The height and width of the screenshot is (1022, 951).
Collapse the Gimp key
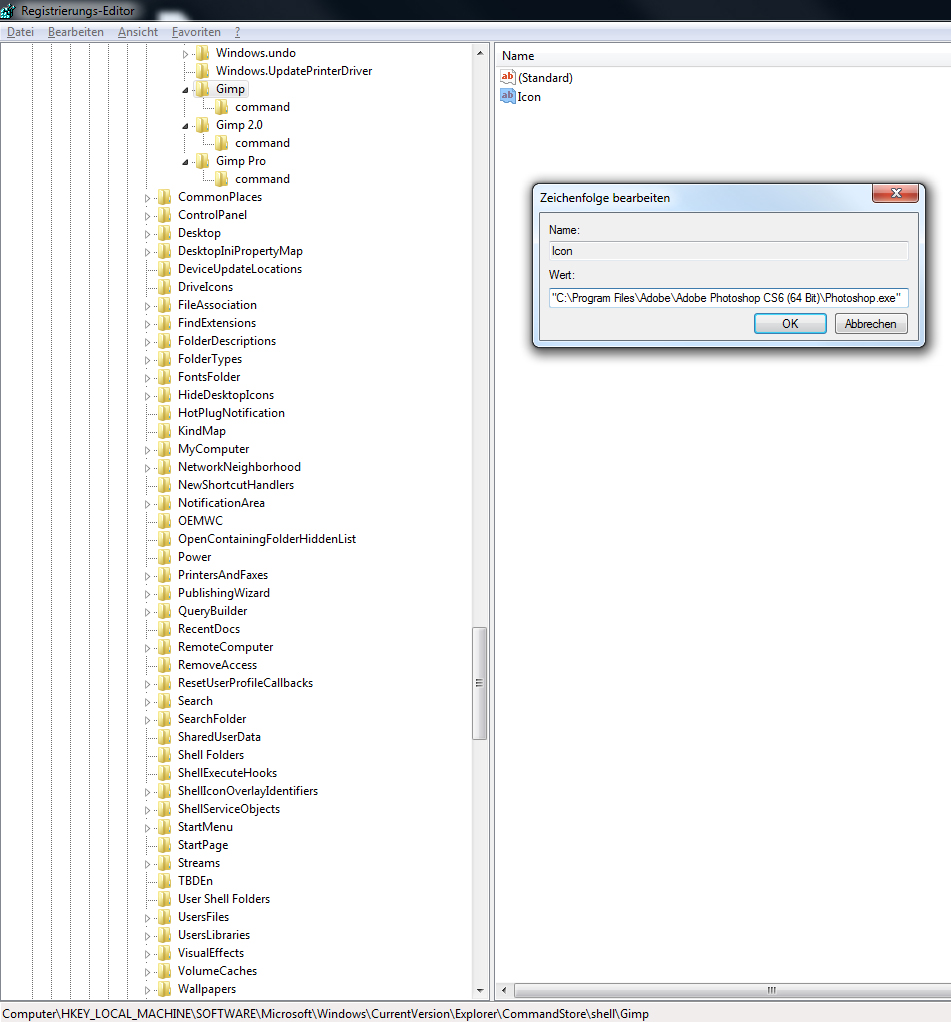[185, 90]
